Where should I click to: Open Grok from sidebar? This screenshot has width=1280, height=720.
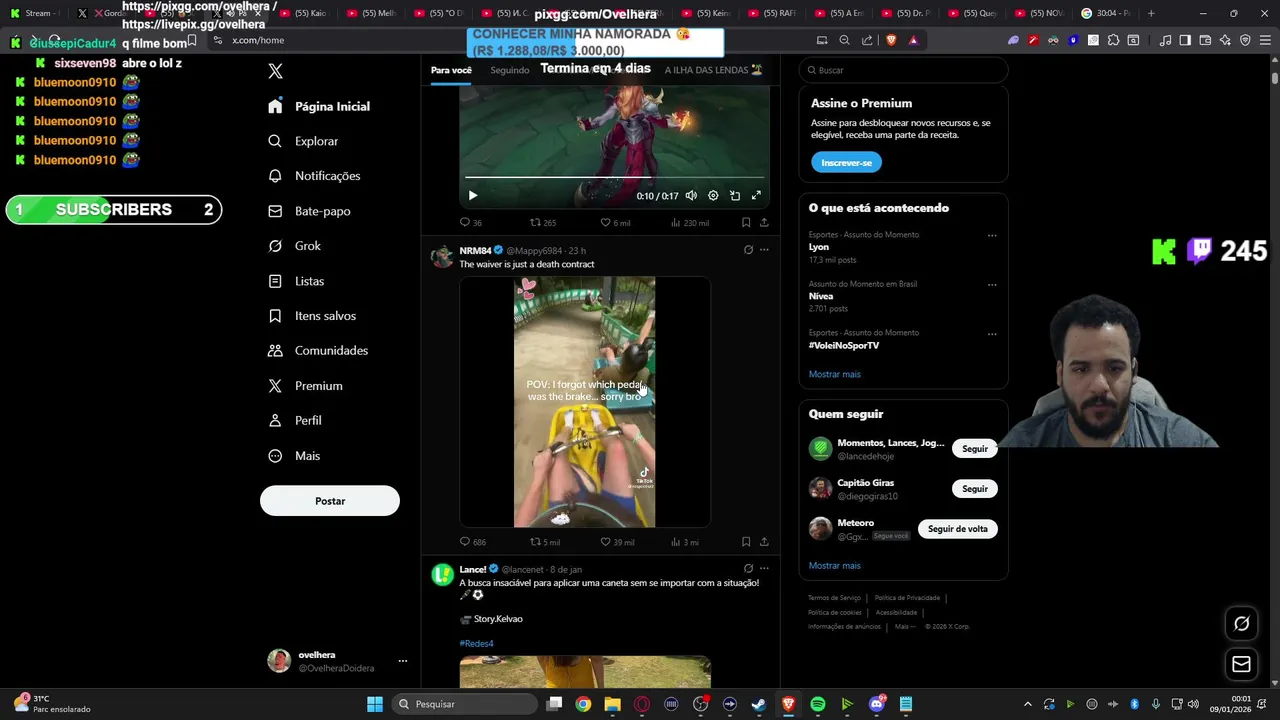[294, 246]
